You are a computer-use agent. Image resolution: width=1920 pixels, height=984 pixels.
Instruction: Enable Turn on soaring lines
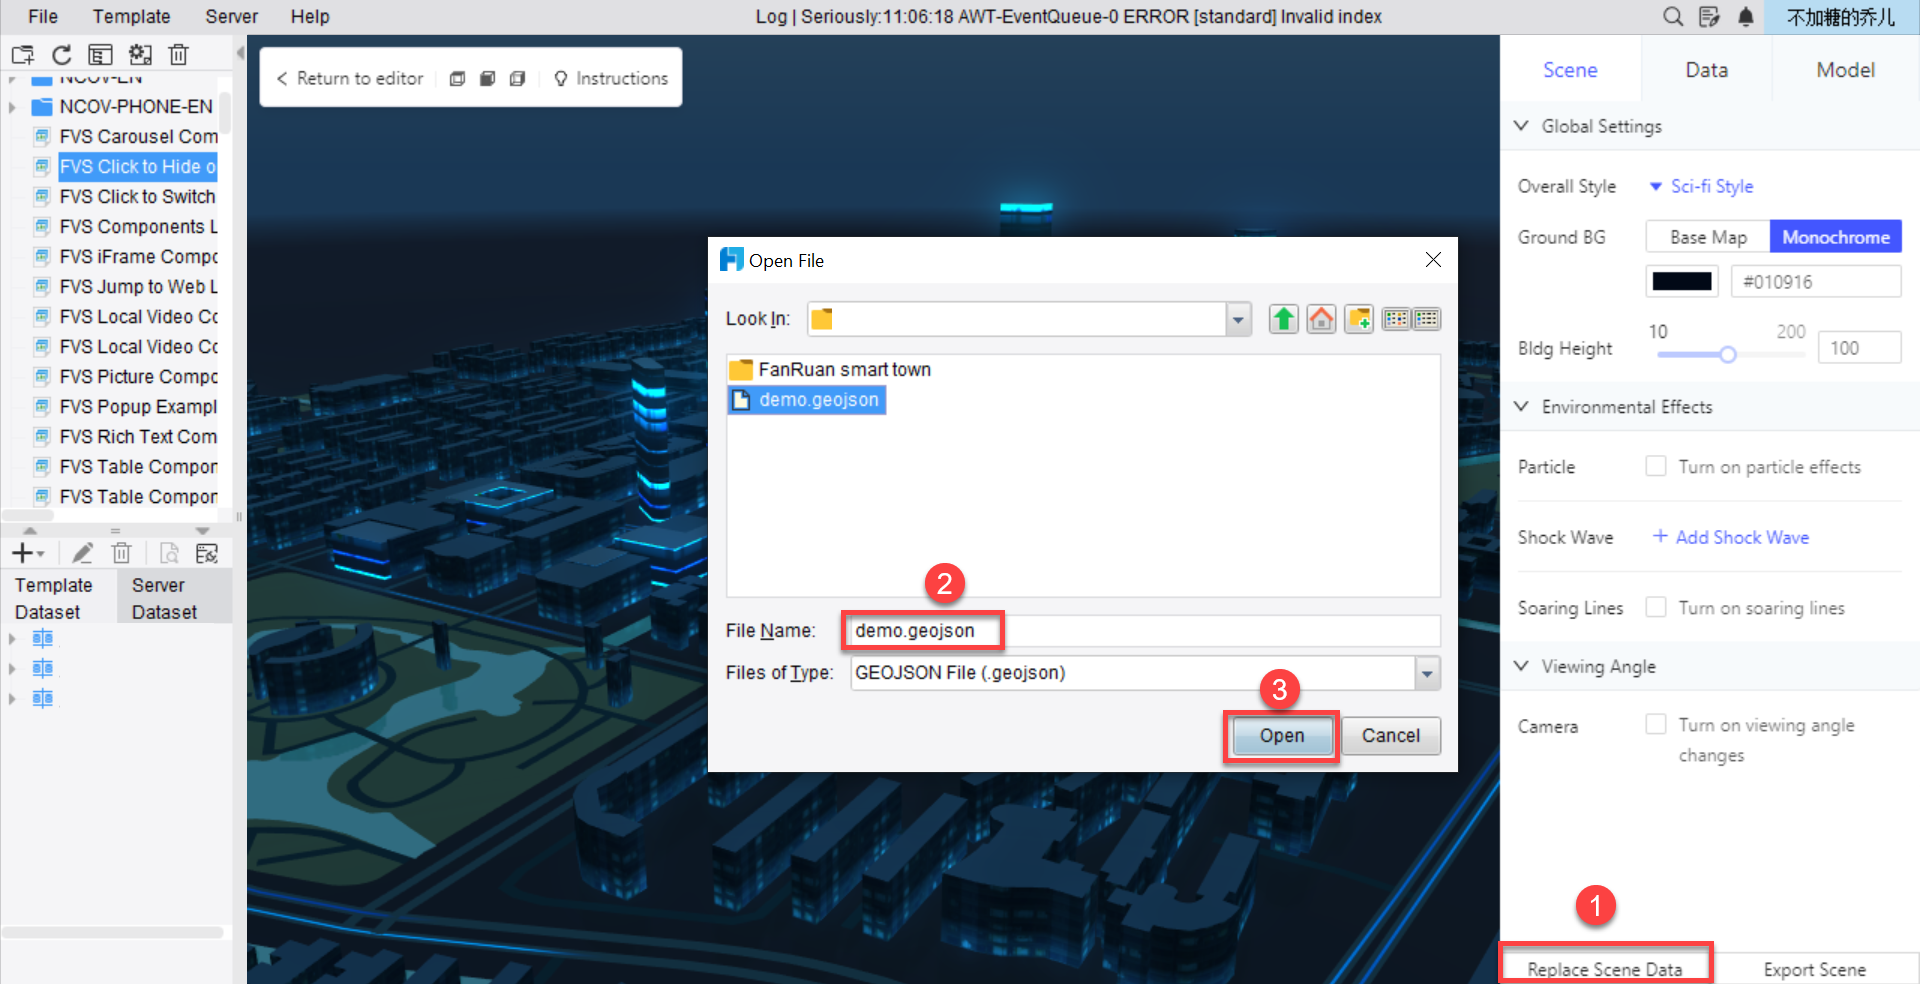(x=1656, y=607)
